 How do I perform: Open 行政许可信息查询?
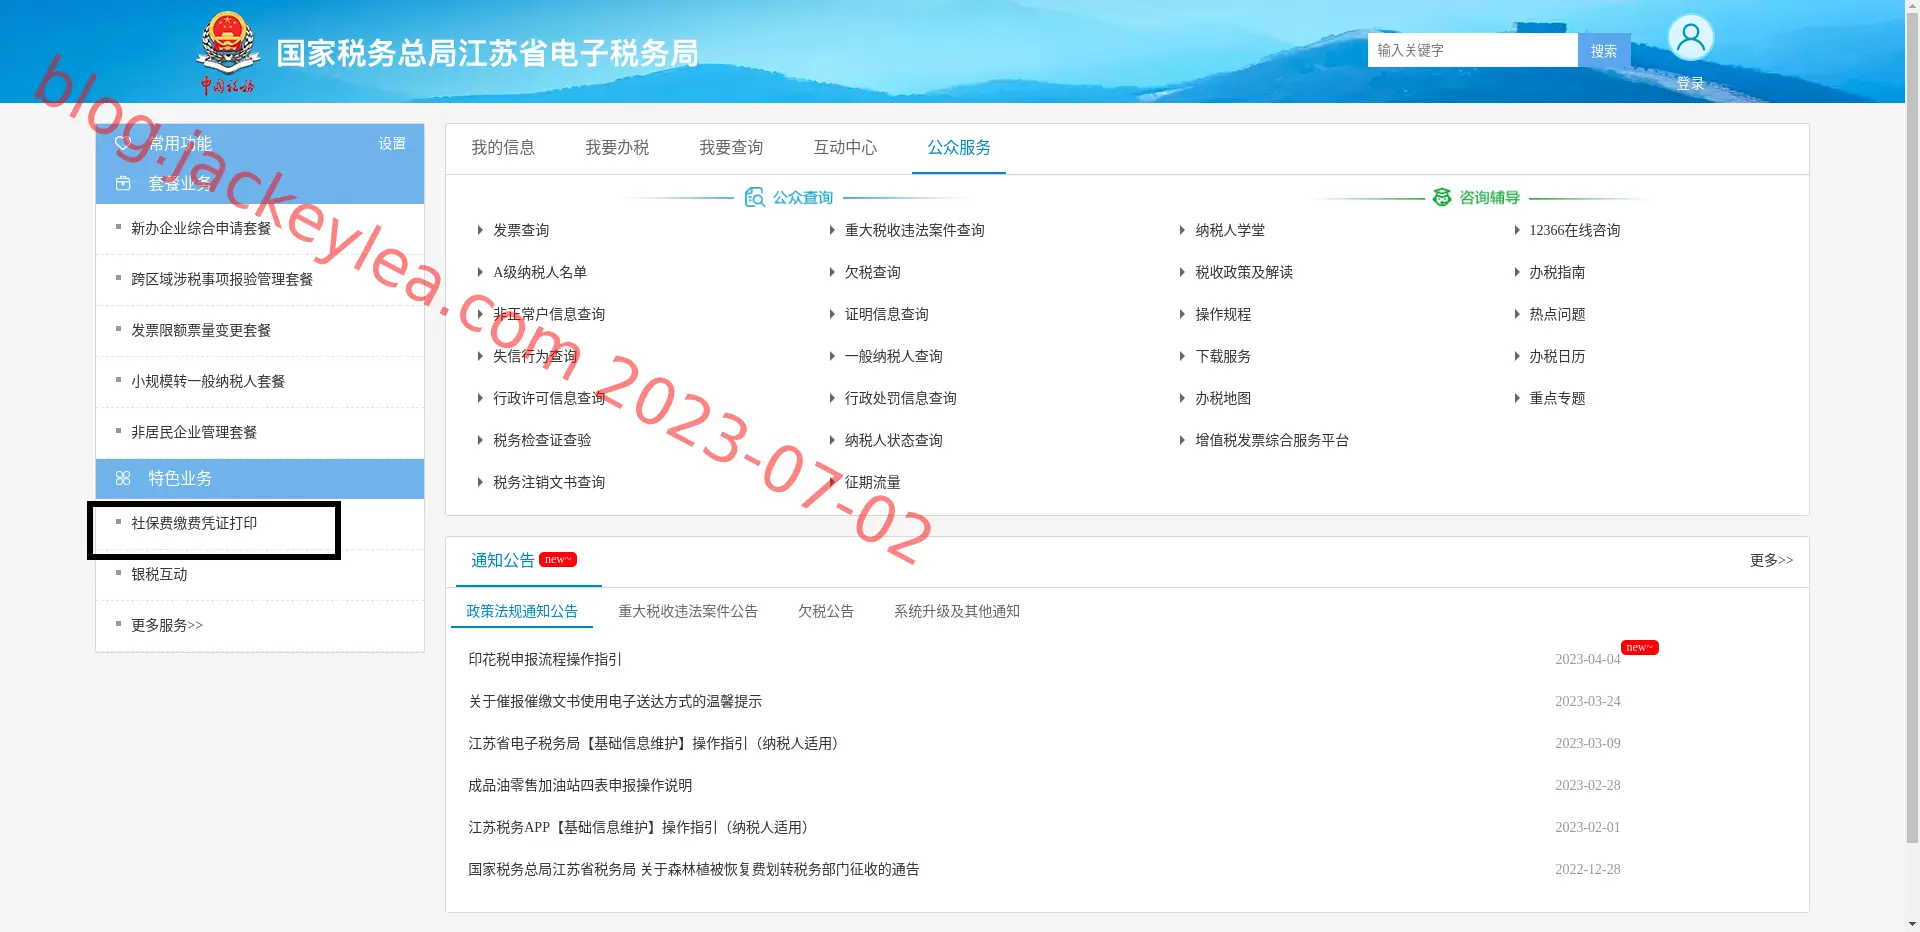549,398
